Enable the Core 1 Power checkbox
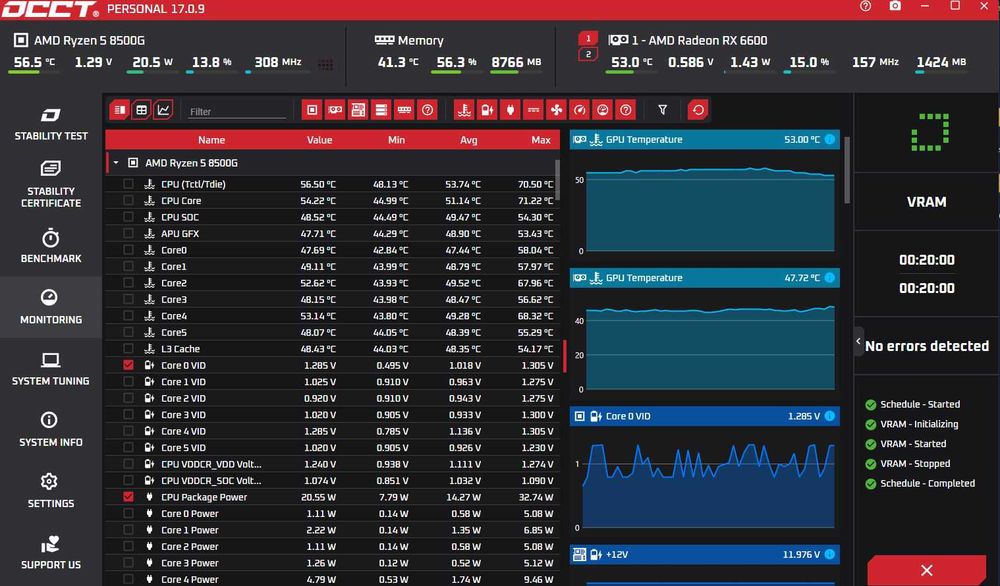Screen dimensions: 1000x586 [x=128, y=530]
